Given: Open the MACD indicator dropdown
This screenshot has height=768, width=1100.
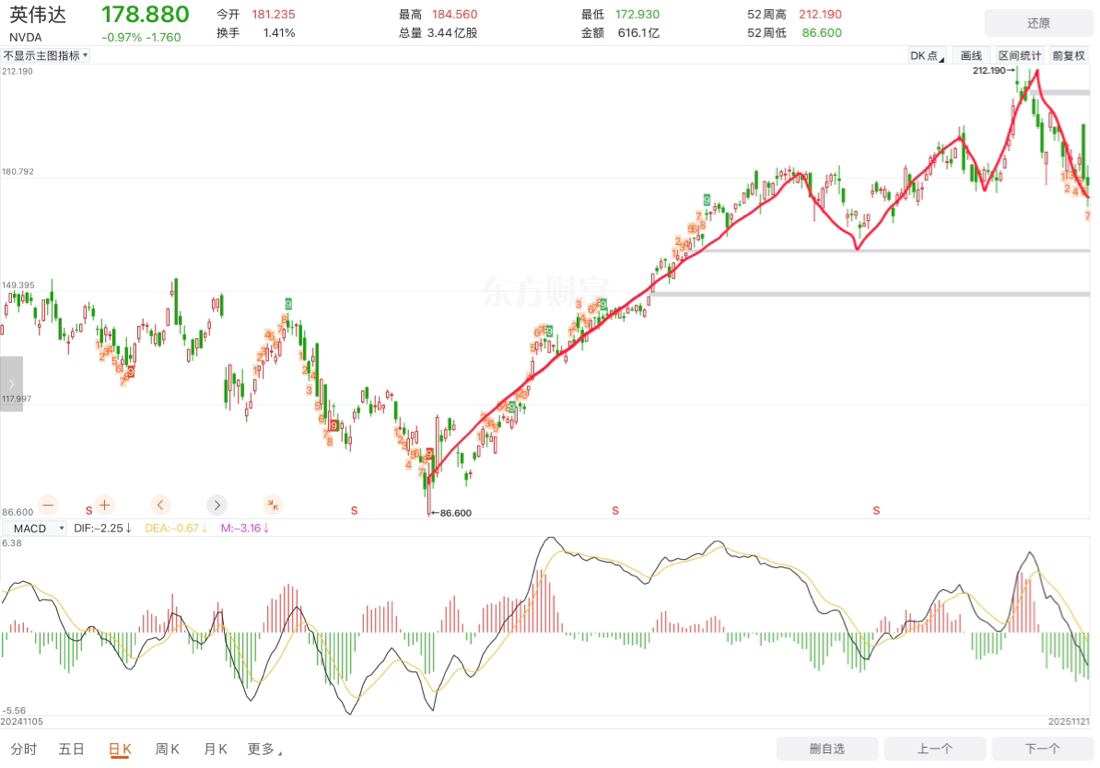Looking at the screenshot, I should point(35,528).
